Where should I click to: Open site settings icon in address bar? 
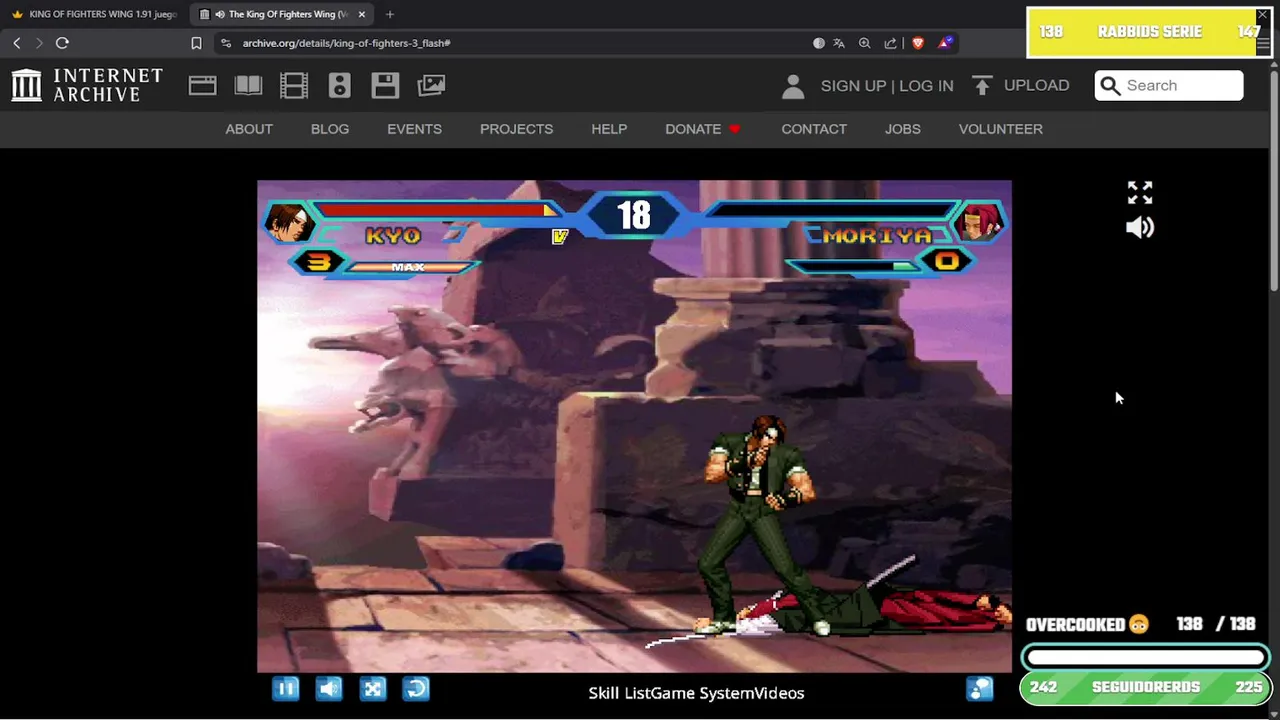225,43
